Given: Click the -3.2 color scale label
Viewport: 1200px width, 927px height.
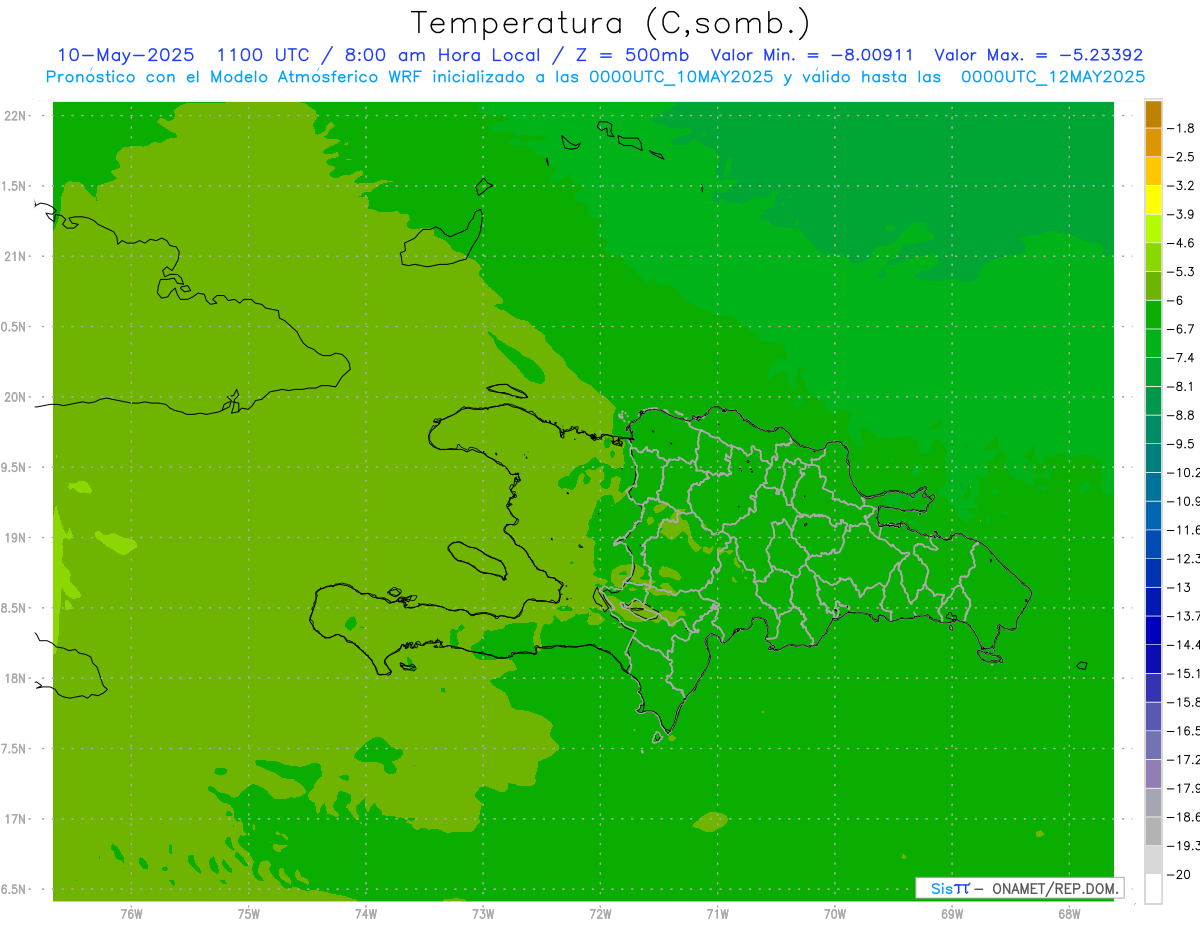Looking at the screenshot, I should [1182, 186].
